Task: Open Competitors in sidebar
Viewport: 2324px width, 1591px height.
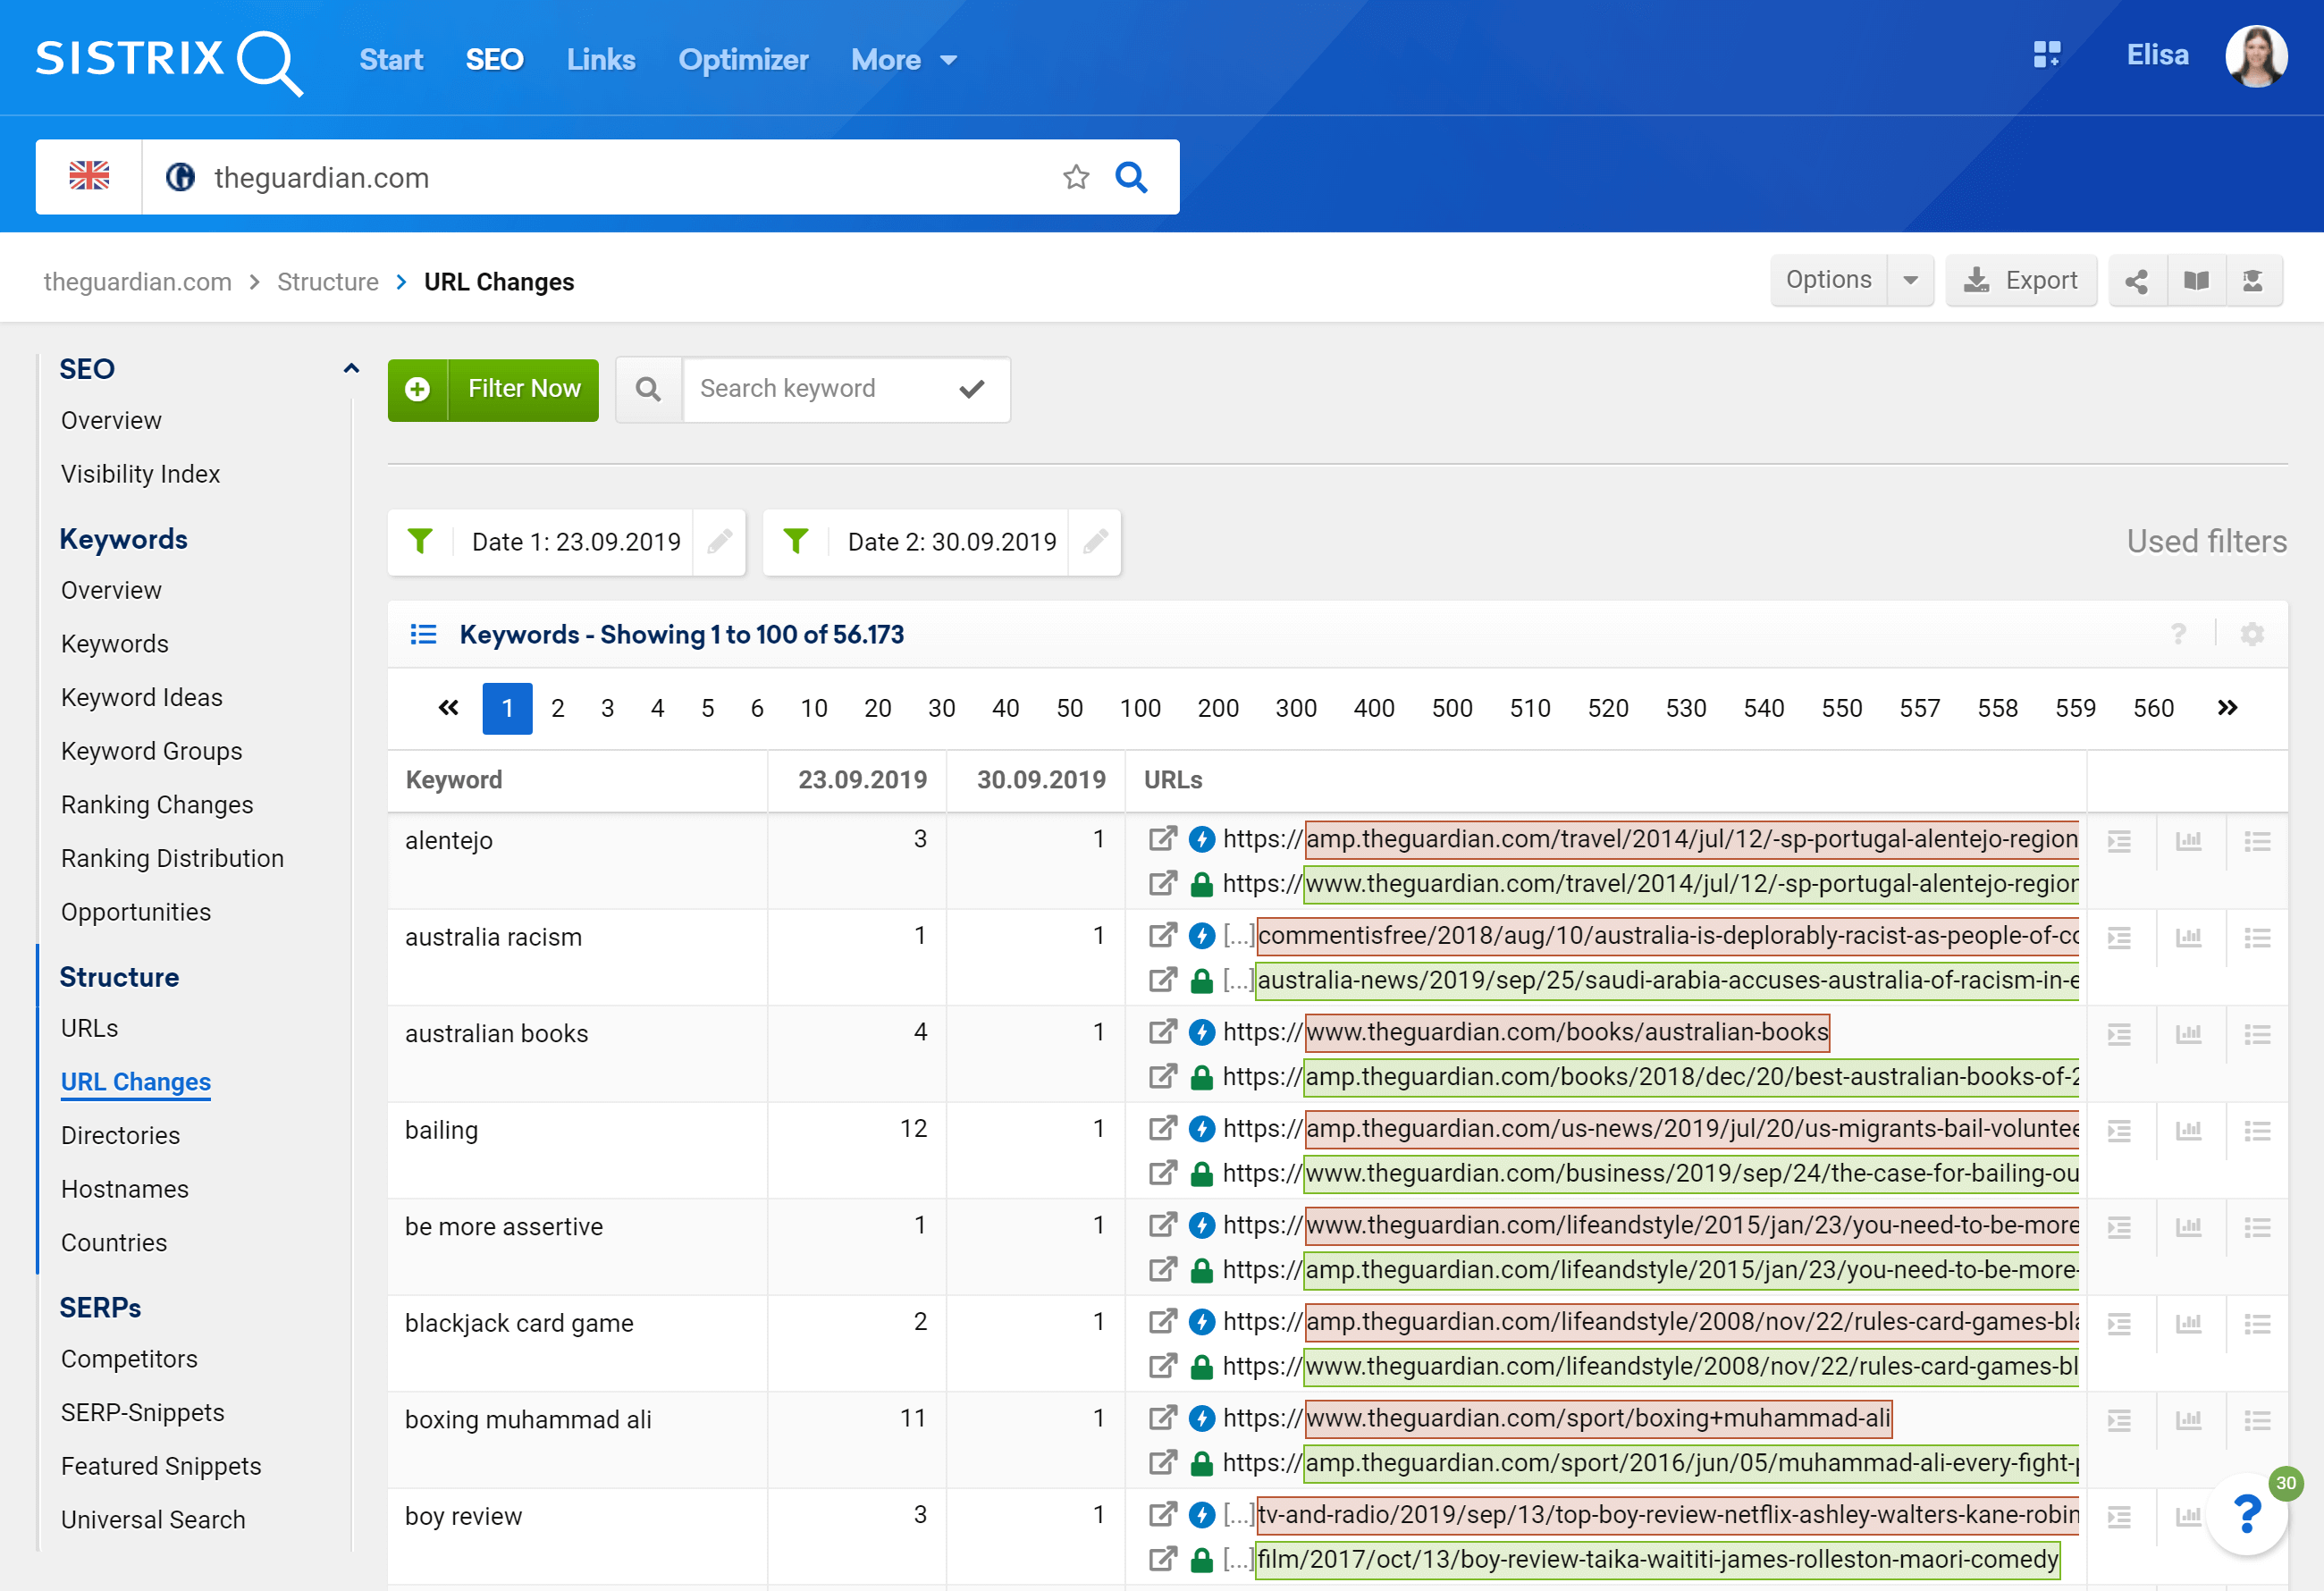Action: pos(129,1360)
